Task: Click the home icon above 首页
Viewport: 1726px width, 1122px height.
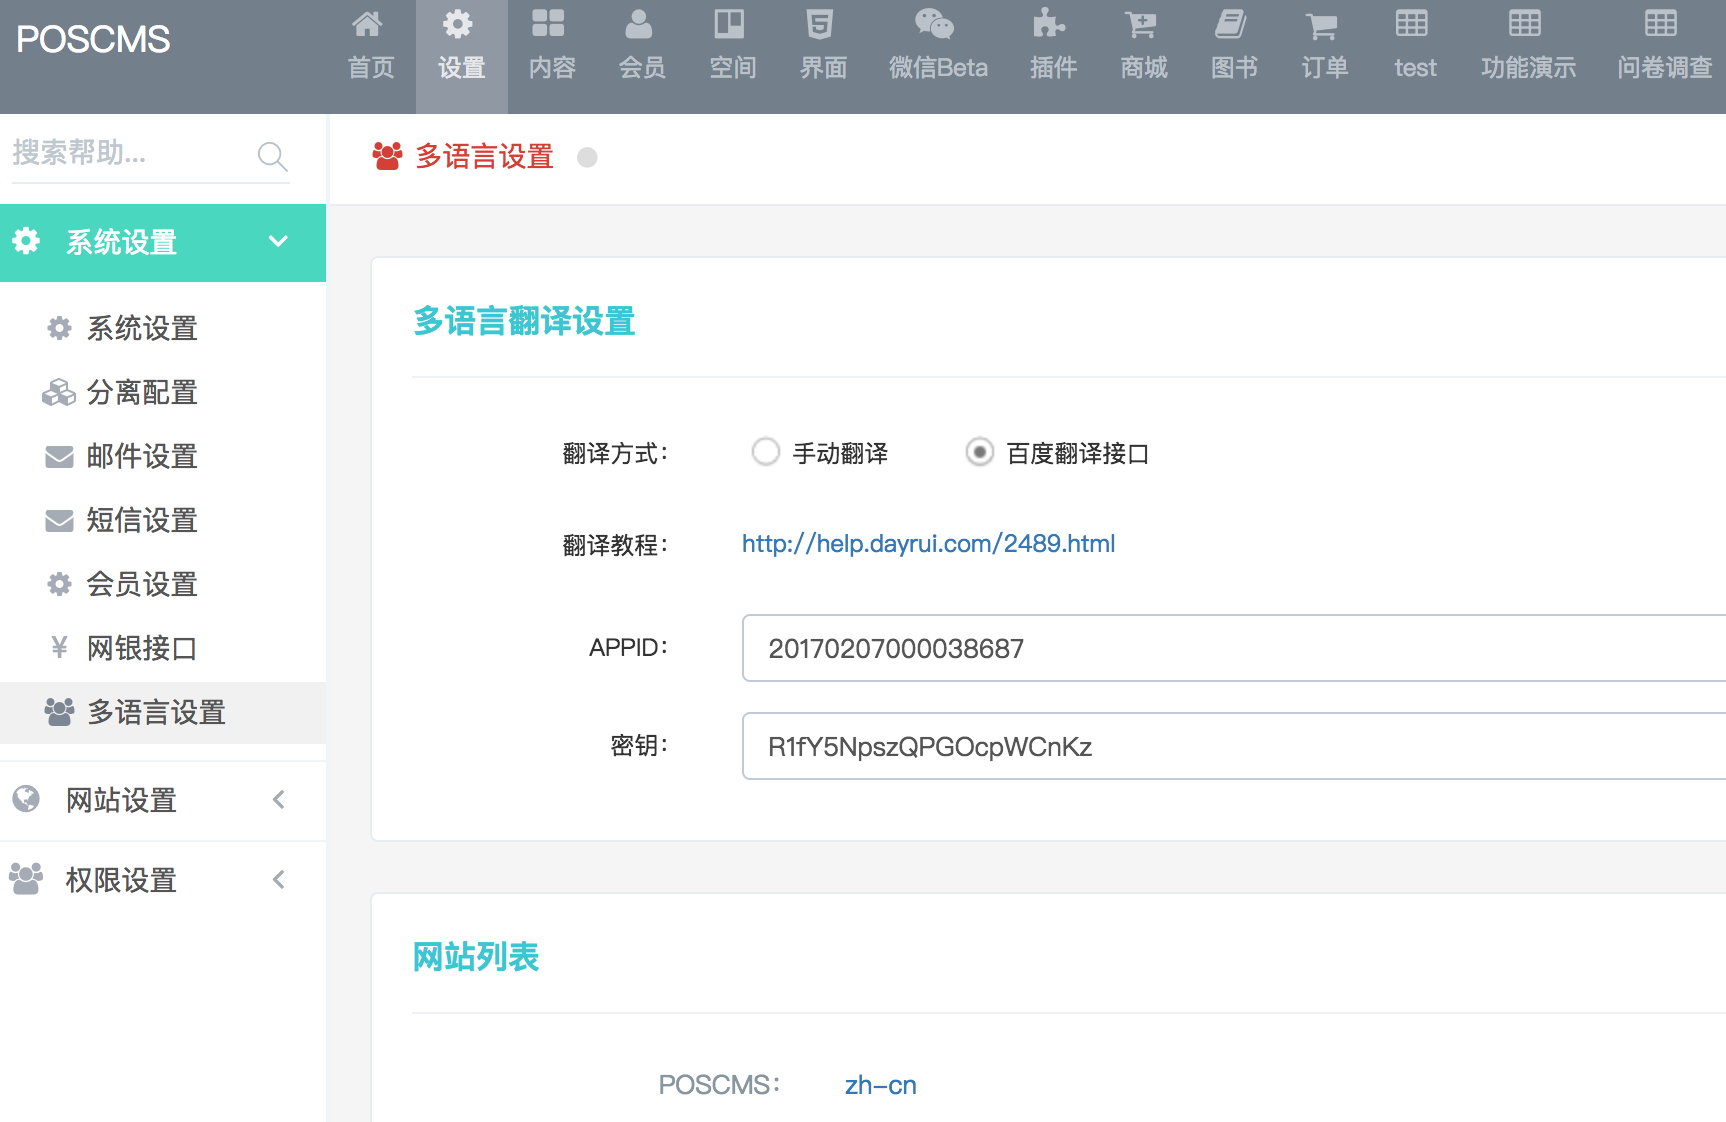Action: 368,23
